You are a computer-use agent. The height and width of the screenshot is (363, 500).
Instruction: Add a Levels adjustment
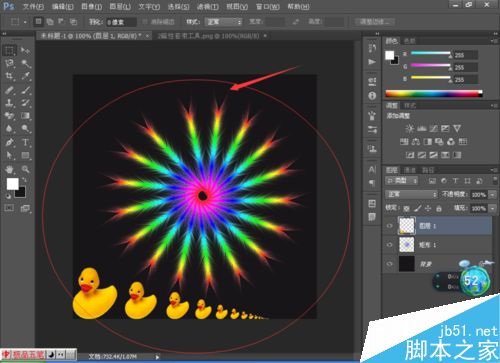tap(422, 129)
